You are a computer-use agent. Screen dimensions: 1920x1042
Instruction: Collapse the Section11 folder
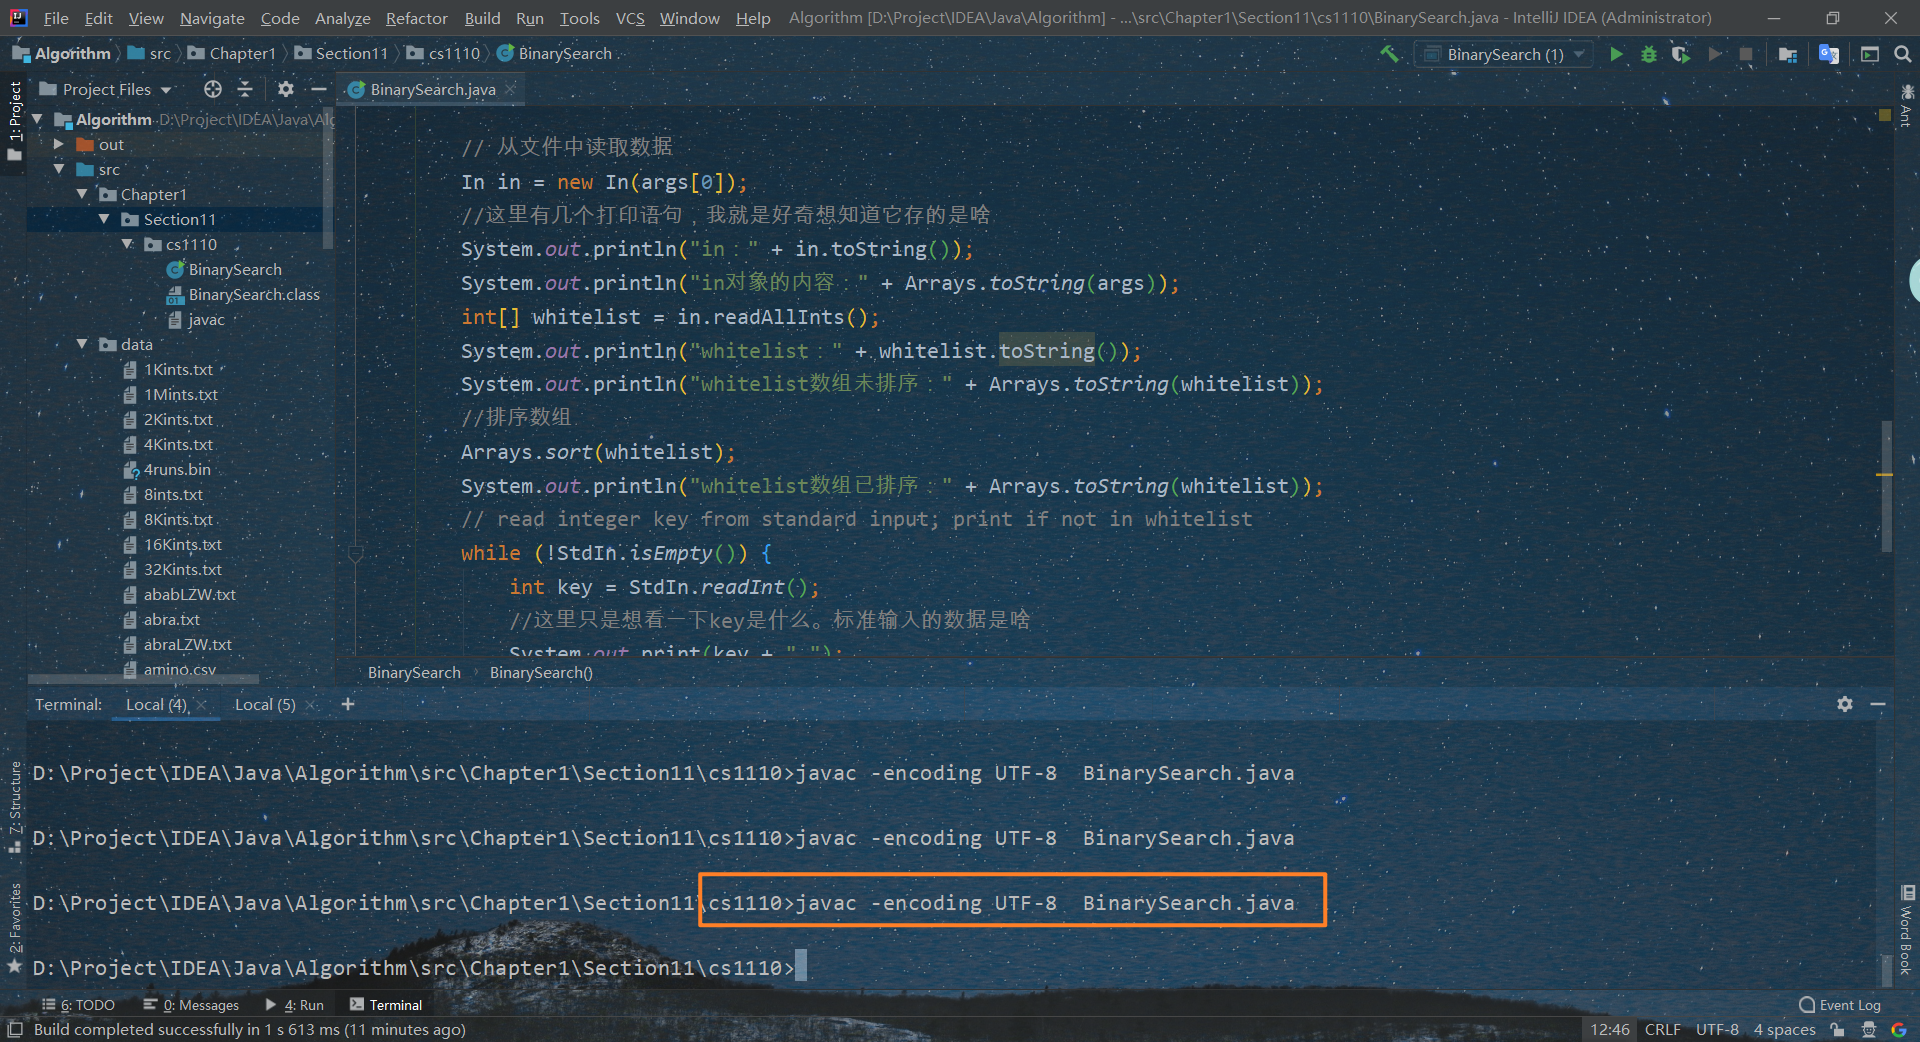[x=104, y=219]
